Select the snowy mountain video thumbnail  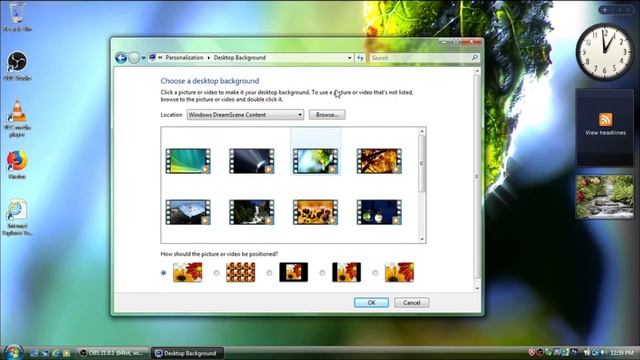[188, 212]
